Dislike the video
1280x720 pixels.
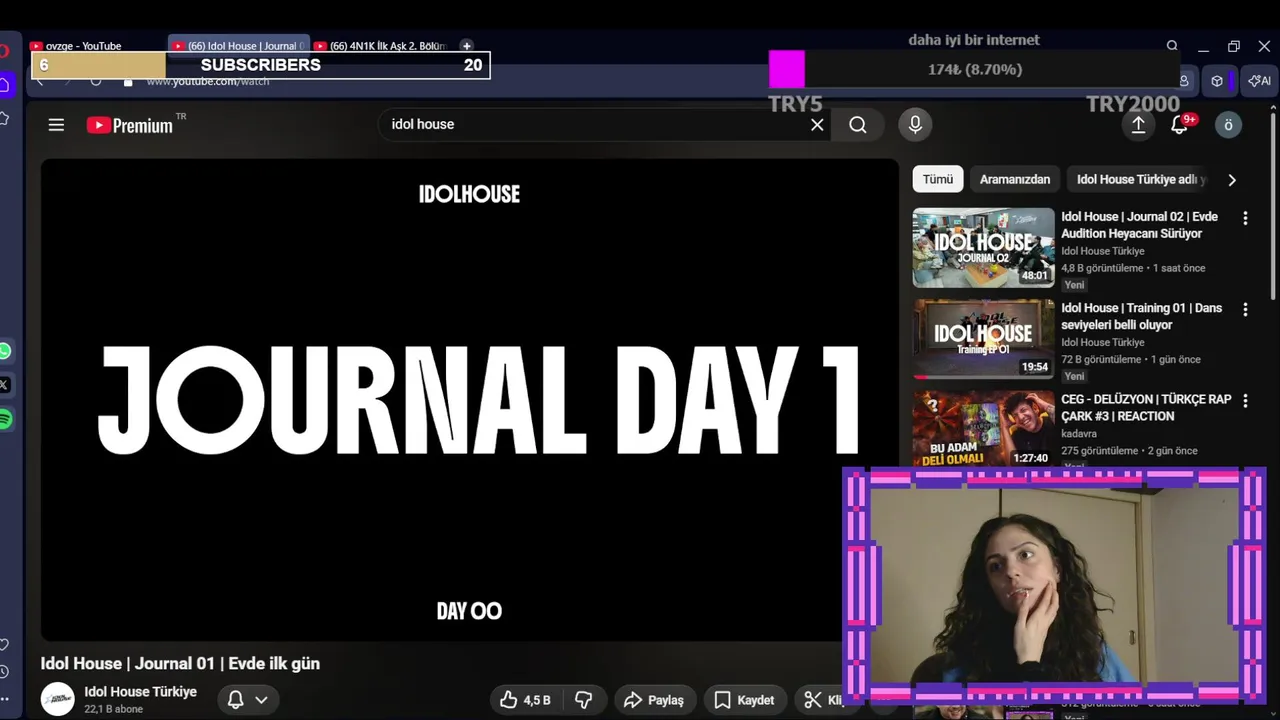coord(584,700)
